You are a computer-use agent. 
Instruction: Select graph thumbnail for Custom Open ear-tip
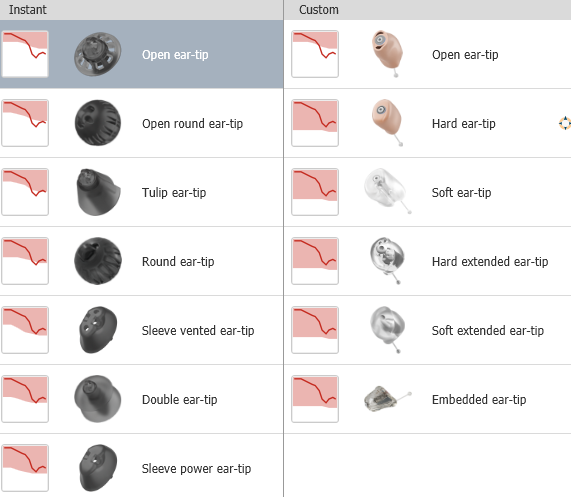click(x=315, y=54)
